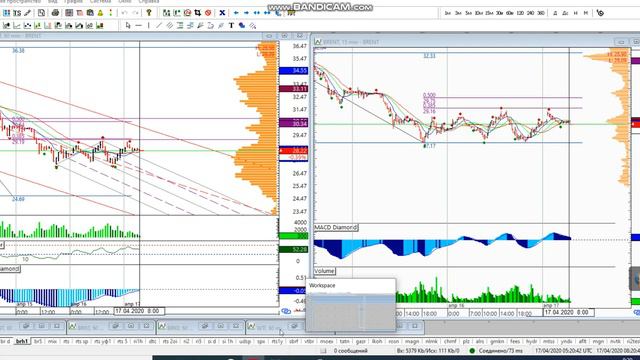Open the tatn workspace tab

344,341
